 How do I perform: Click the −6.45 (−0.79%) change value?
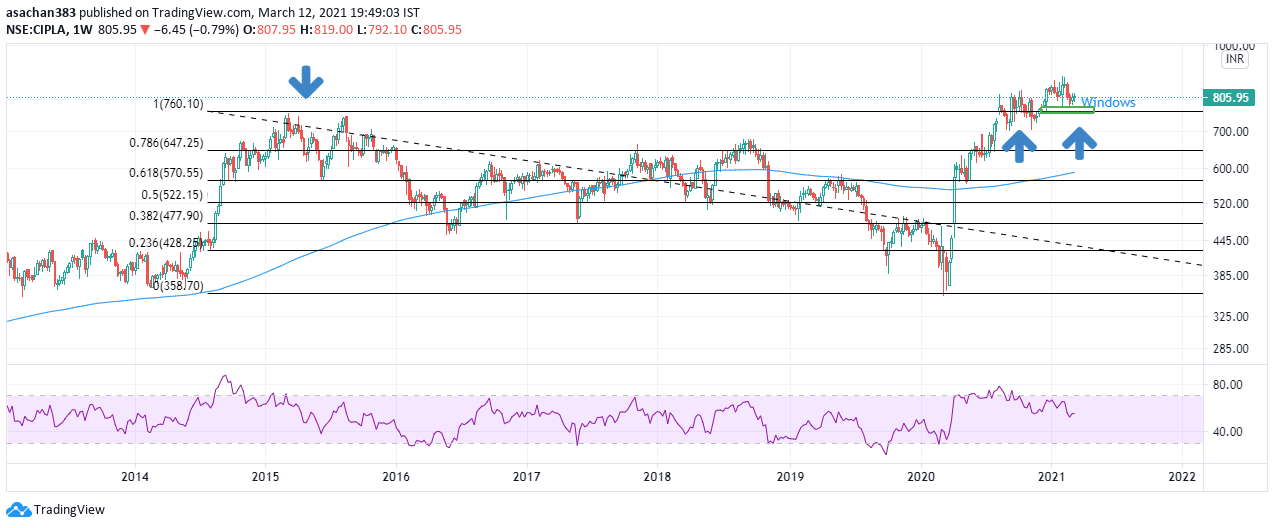[194, 30]
